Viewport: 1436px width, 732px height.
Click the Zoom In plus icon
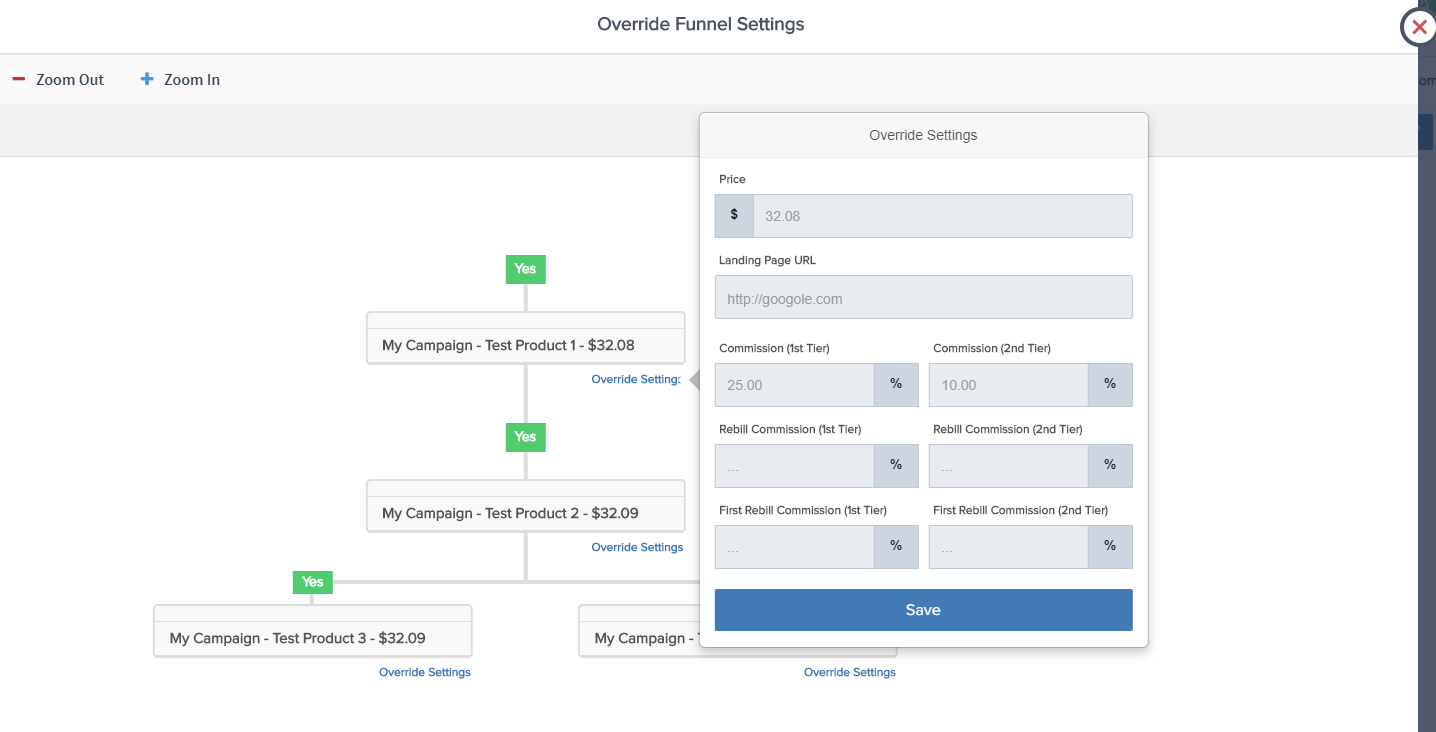coord(147,79)
